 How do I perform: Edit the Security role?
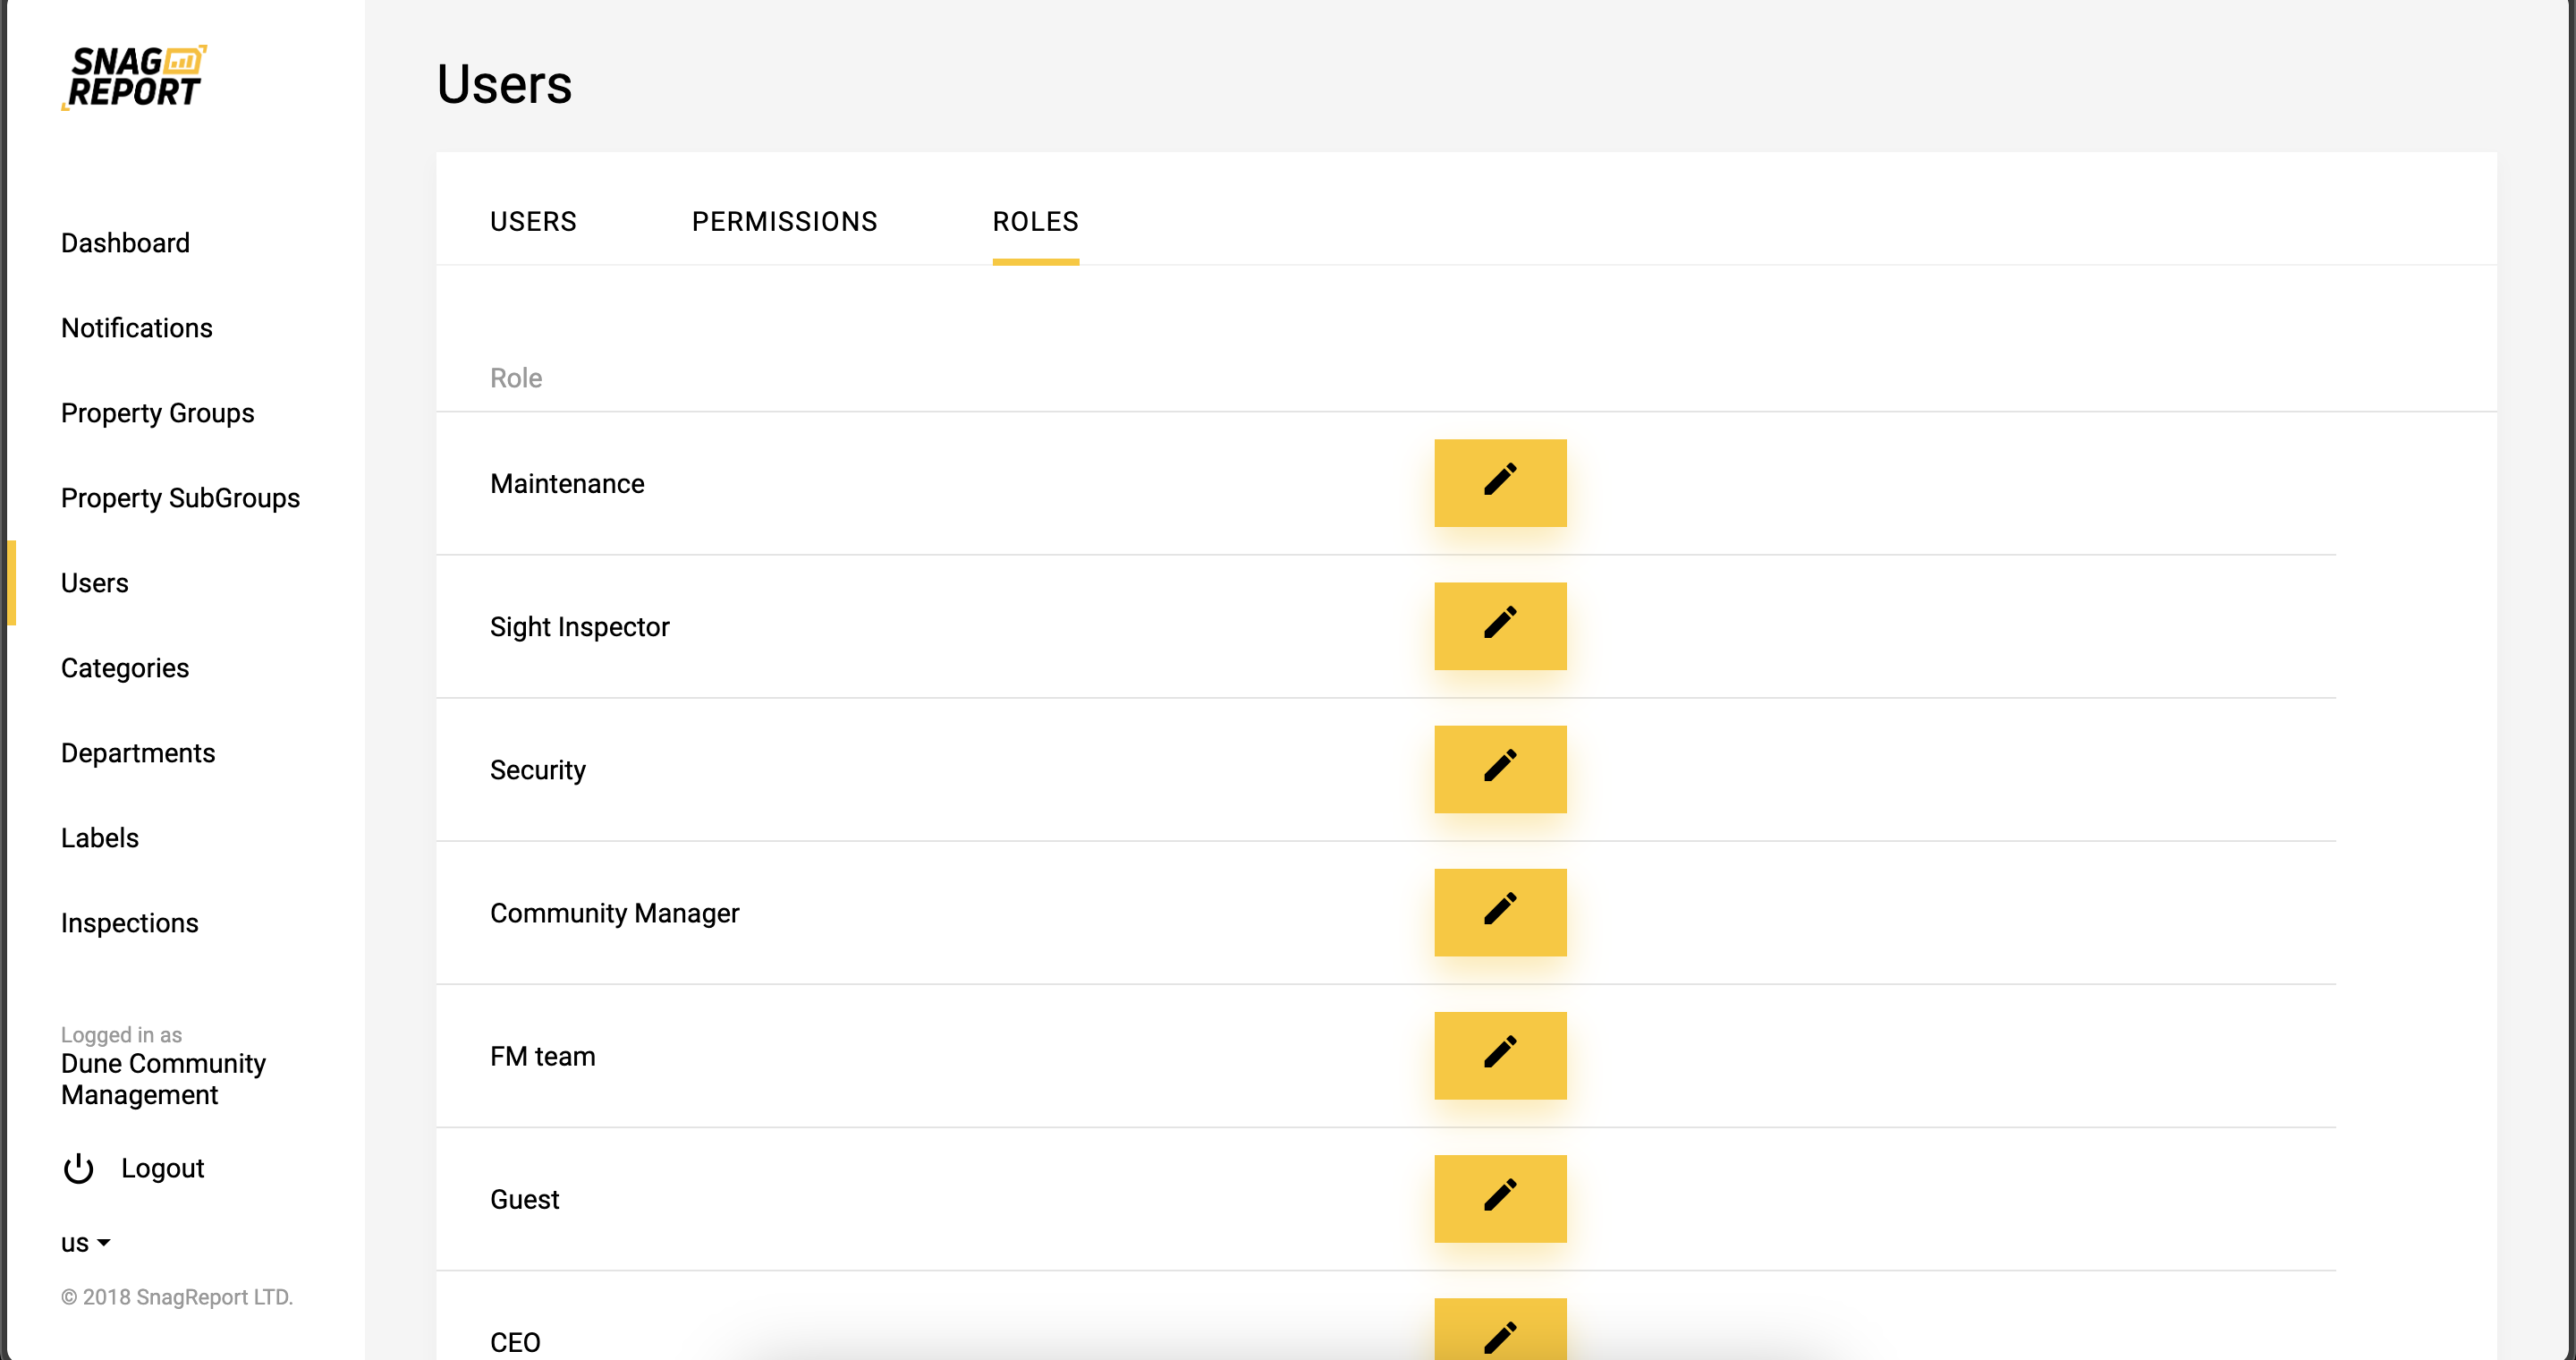[x=1499, y=769]
